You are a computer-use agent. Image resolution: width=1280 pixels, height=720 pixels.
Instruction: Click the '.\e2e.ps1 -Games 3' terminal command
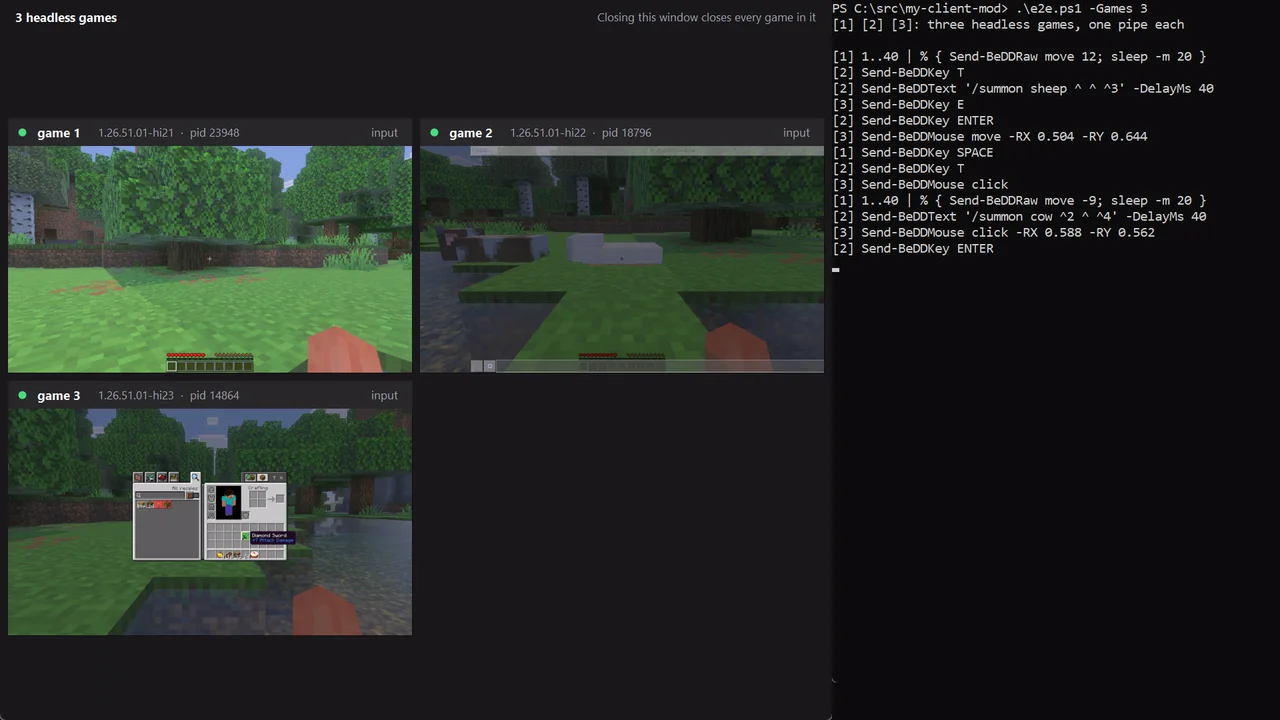(x=1082, y=8)
